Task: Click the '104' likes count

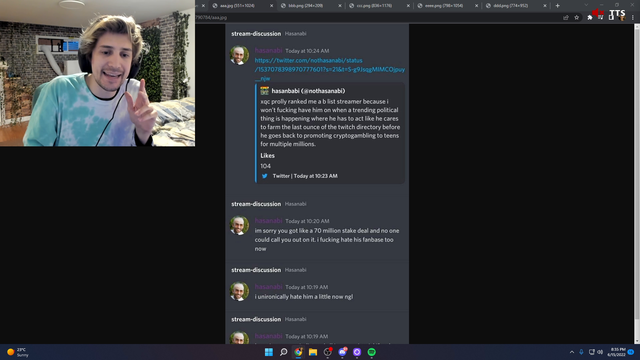Action: pos(265,166)
